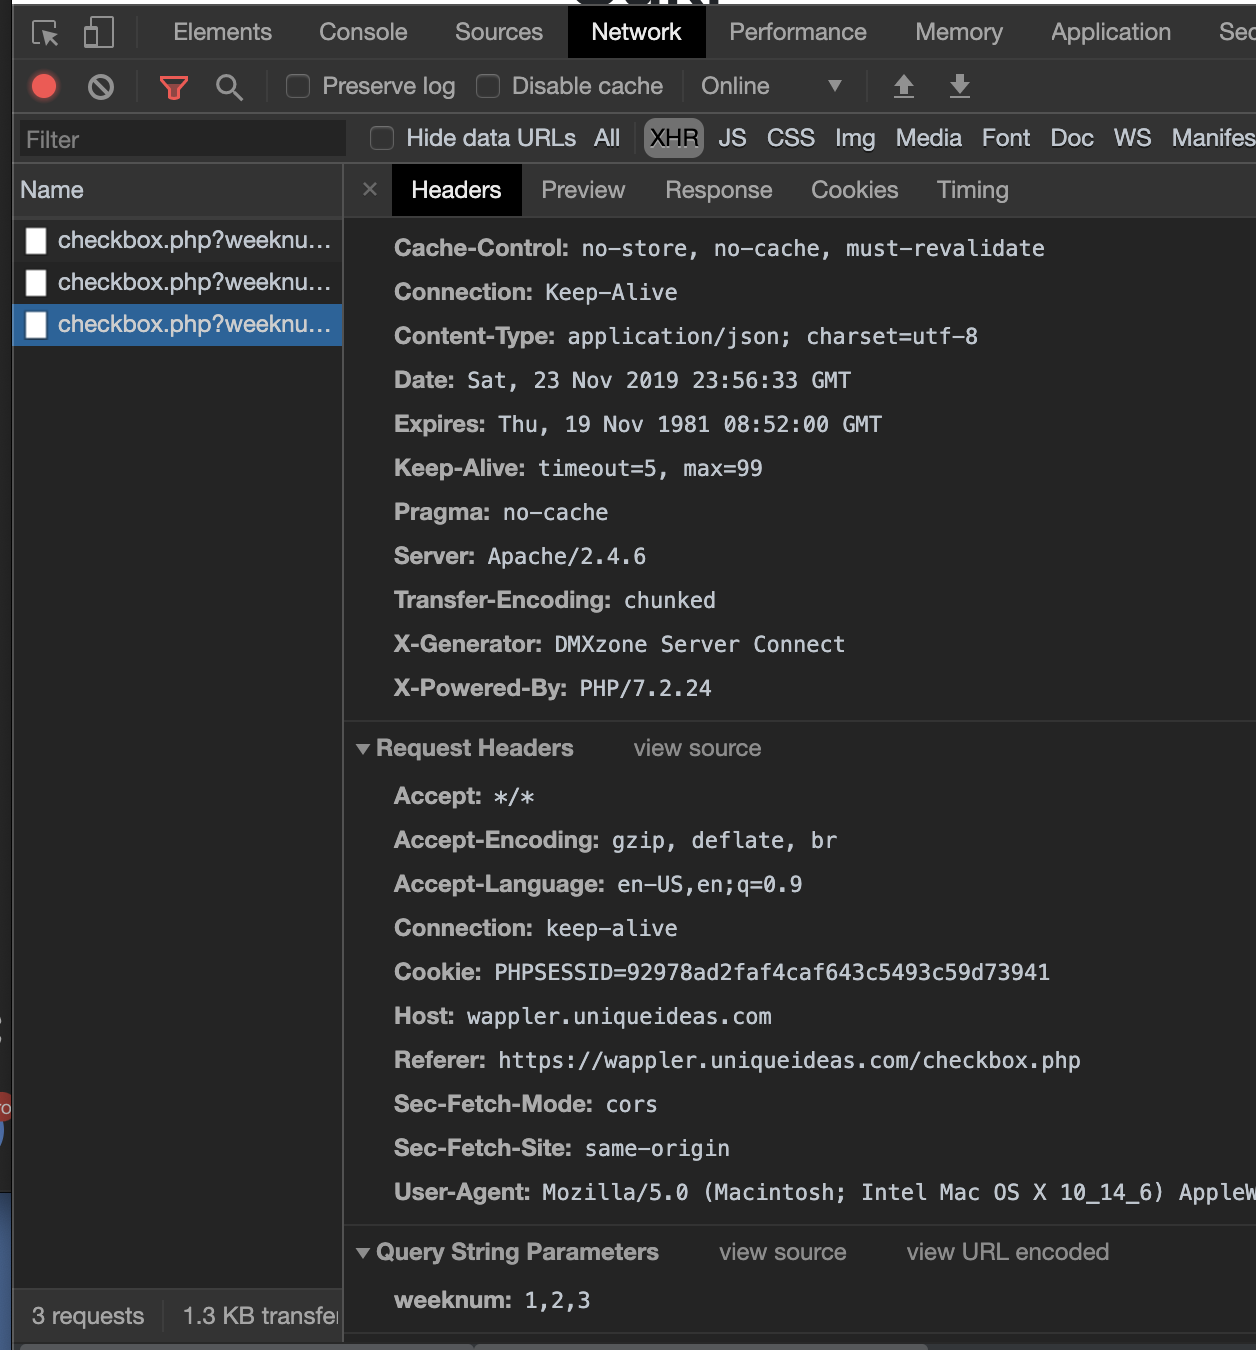Select the second checkbox.php request row
The width and height of the screenshot is (1256, 1350).
point(178,283)
